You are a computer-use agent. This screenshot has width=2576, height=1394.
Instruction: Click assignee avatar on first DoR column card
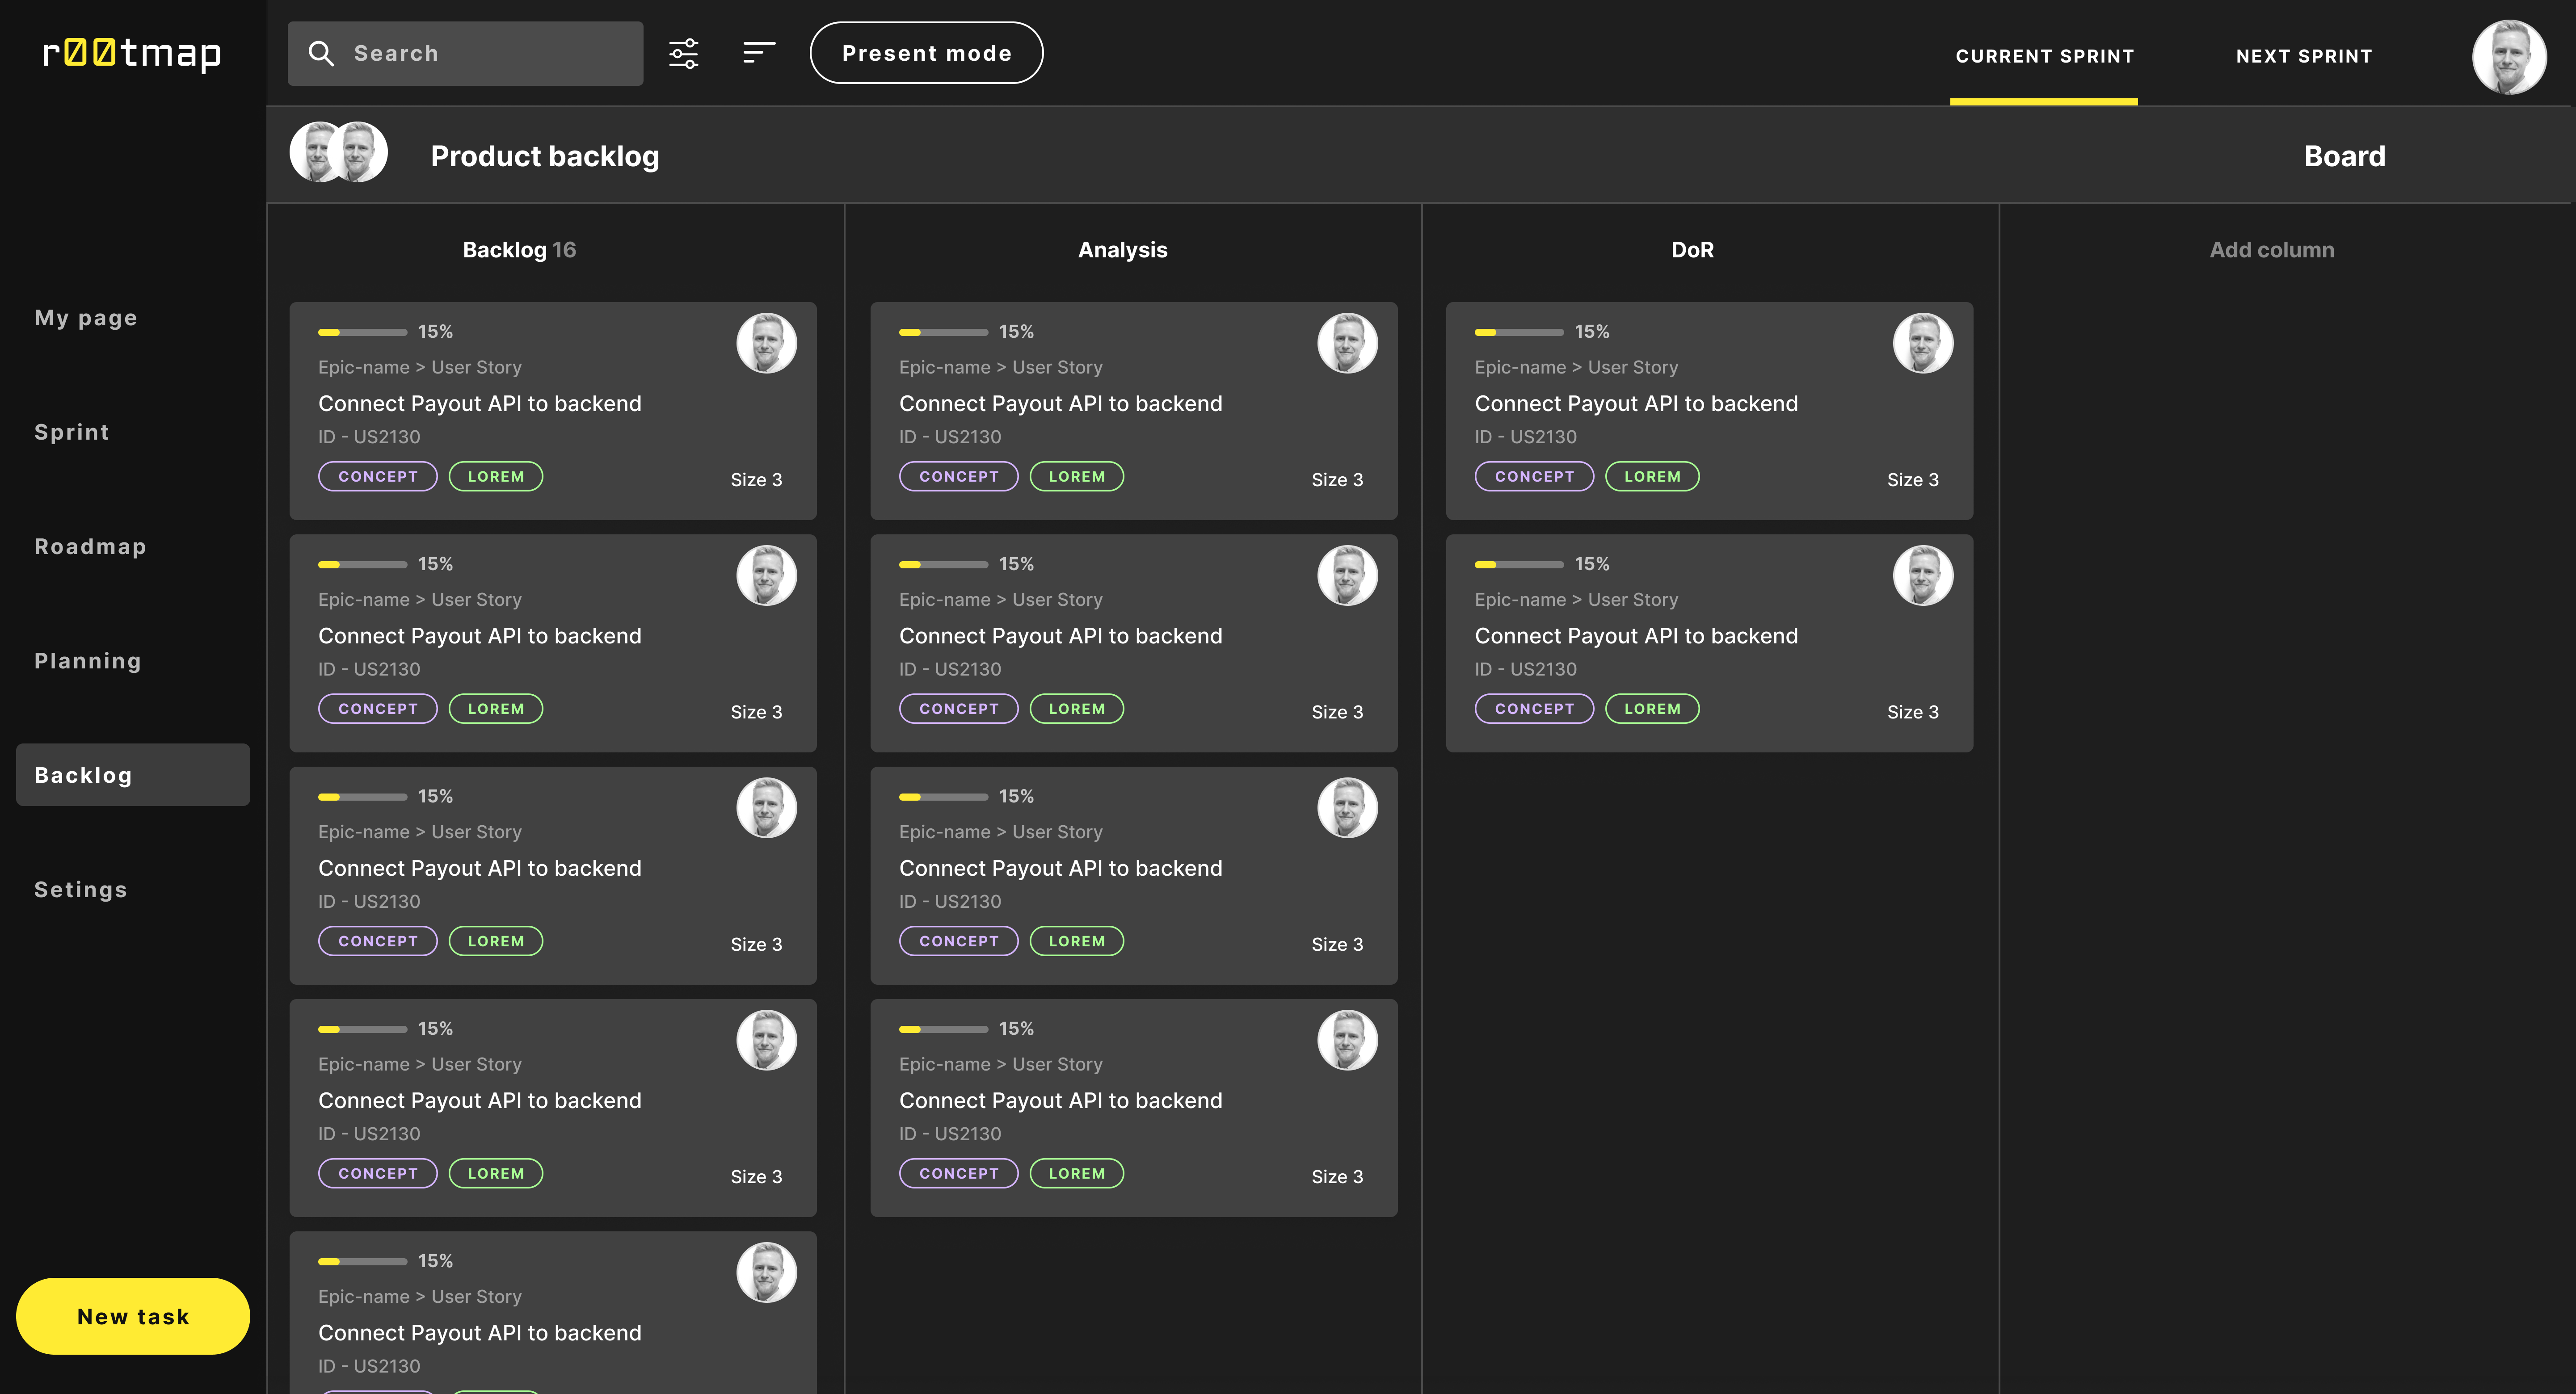click(x=1923, y=343)
